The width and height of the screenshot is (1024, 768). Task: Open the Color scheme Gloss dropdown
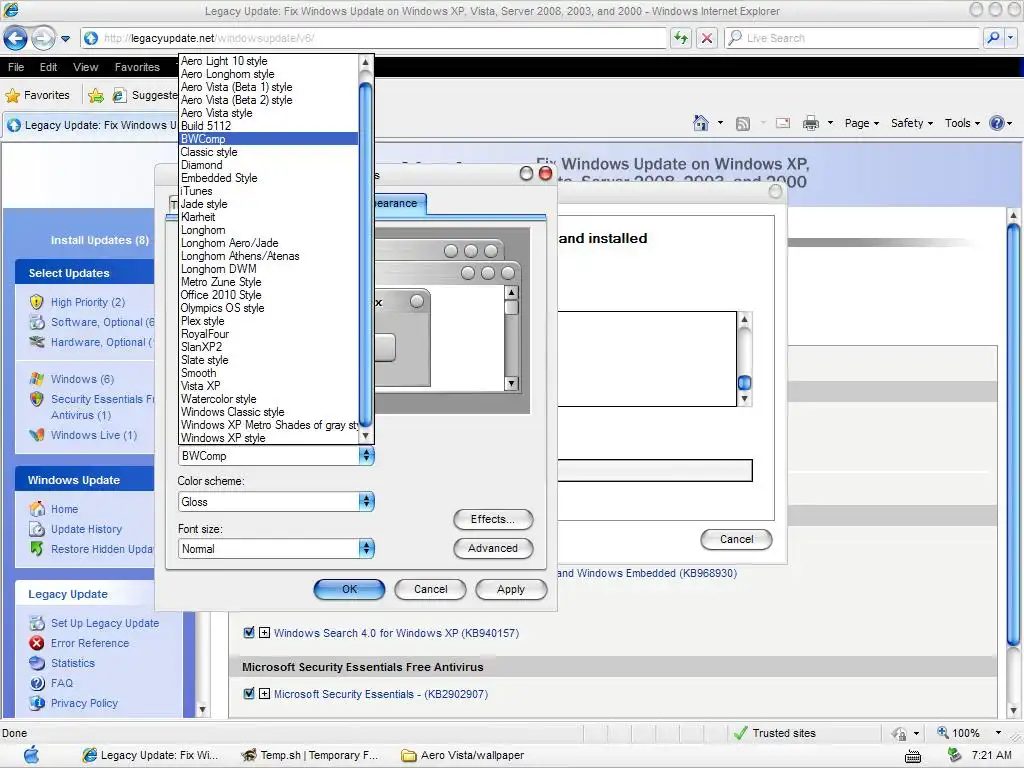point(276,502)
